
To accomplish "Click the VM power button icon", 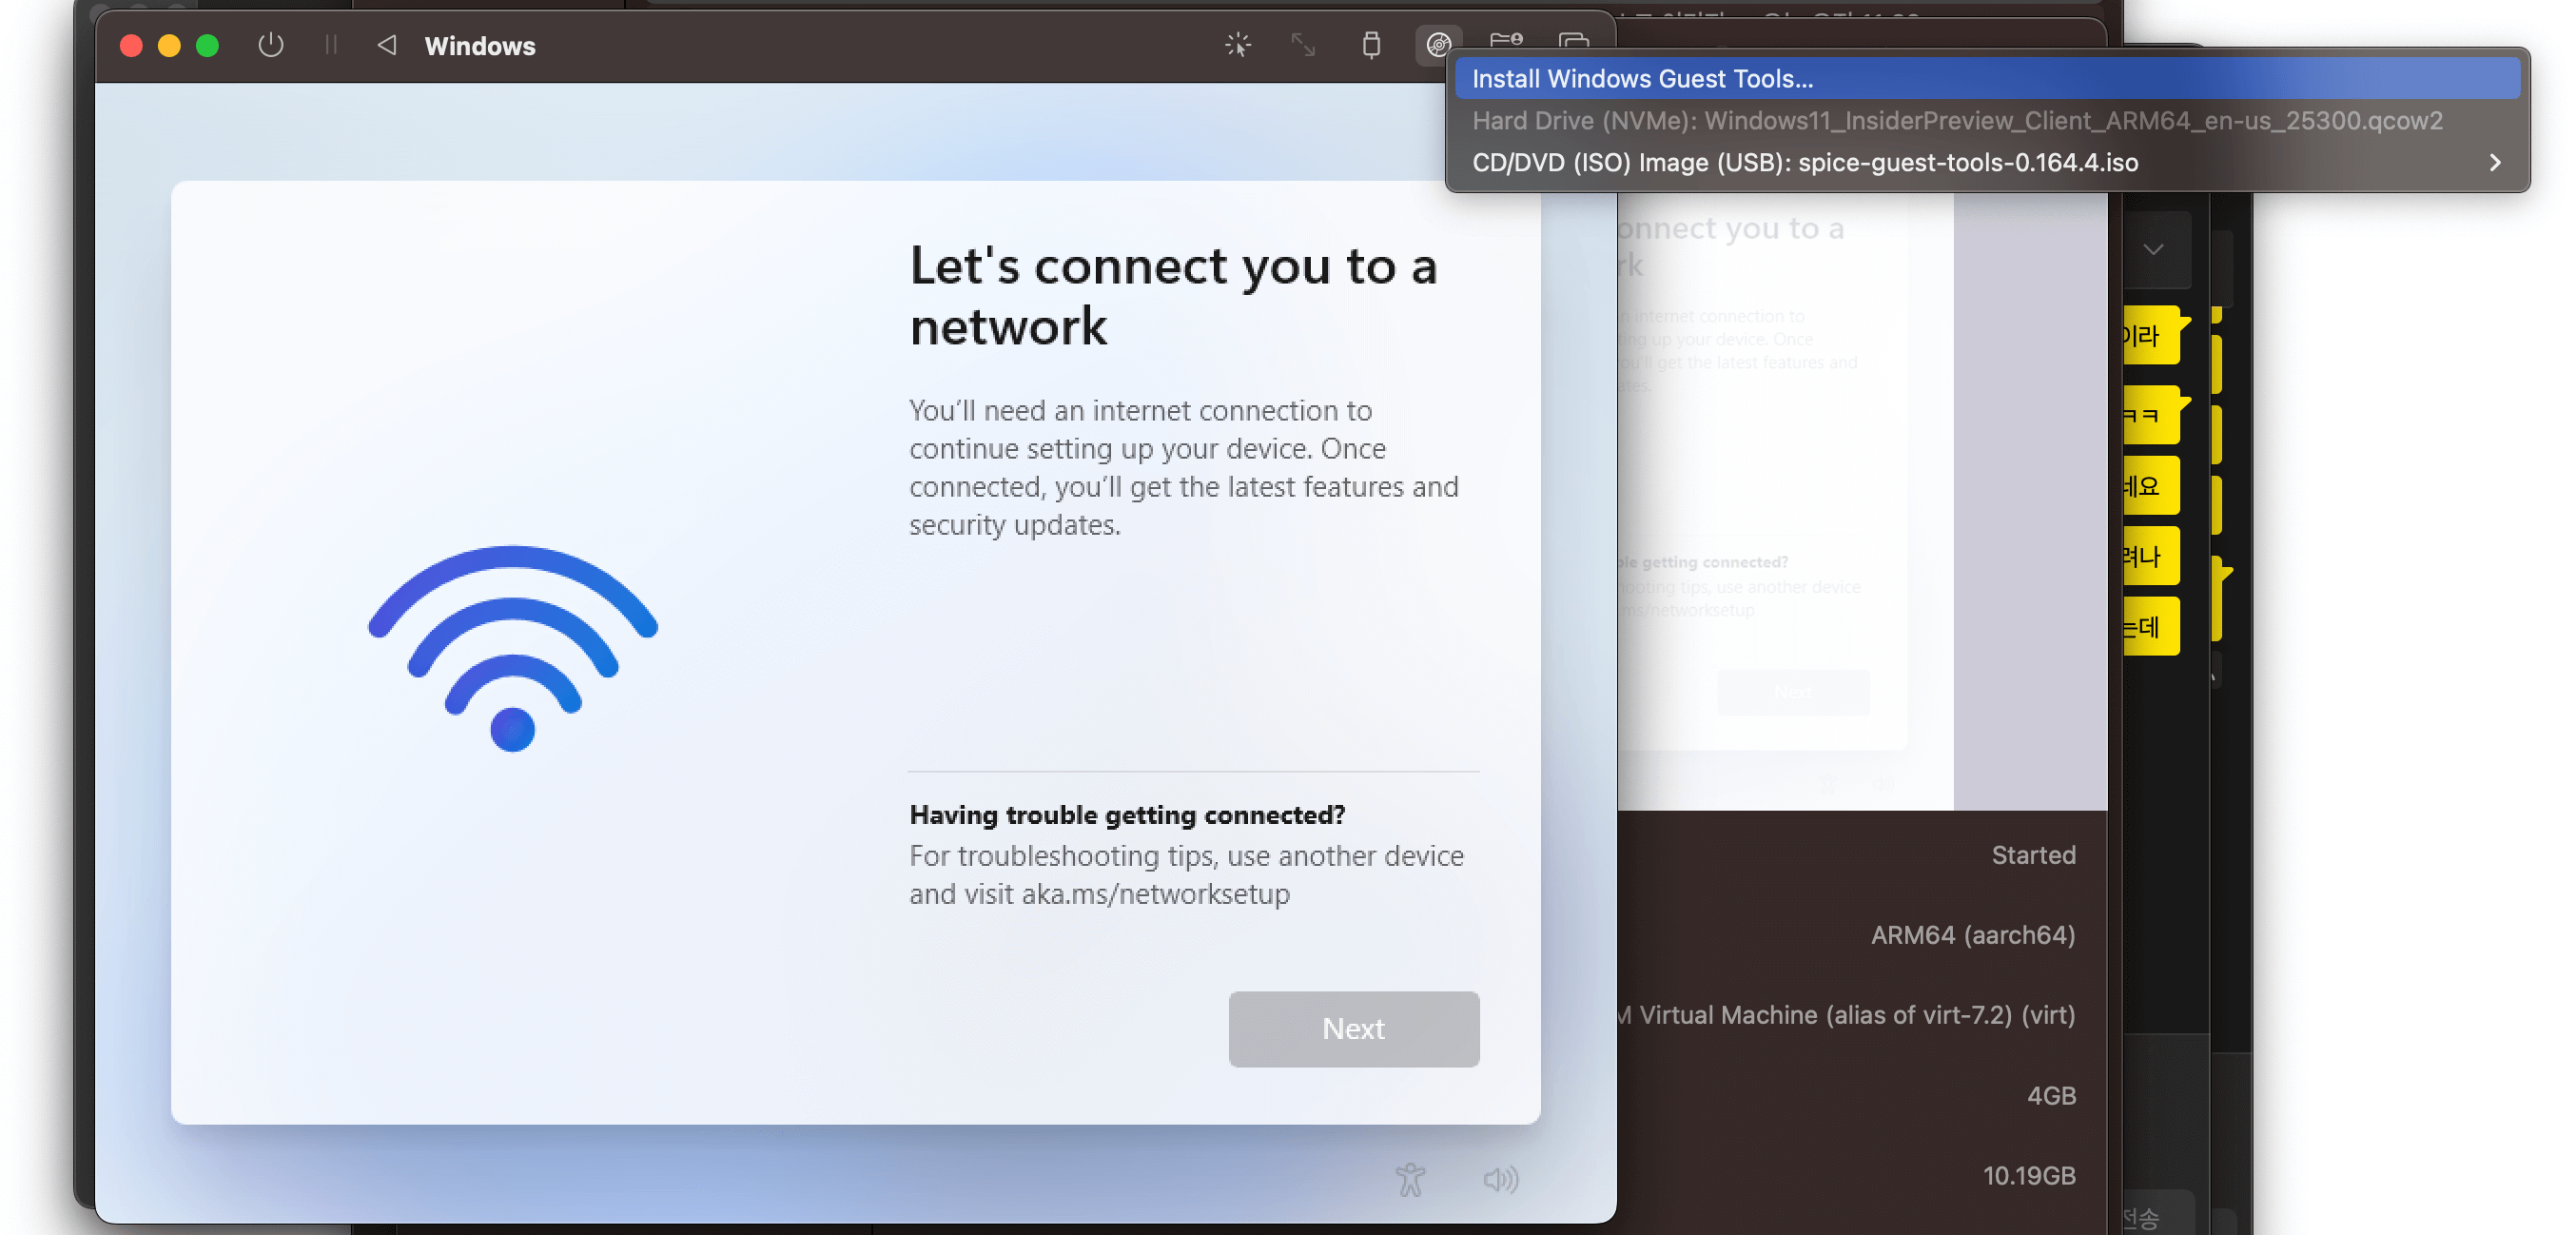I will (270, 45).
